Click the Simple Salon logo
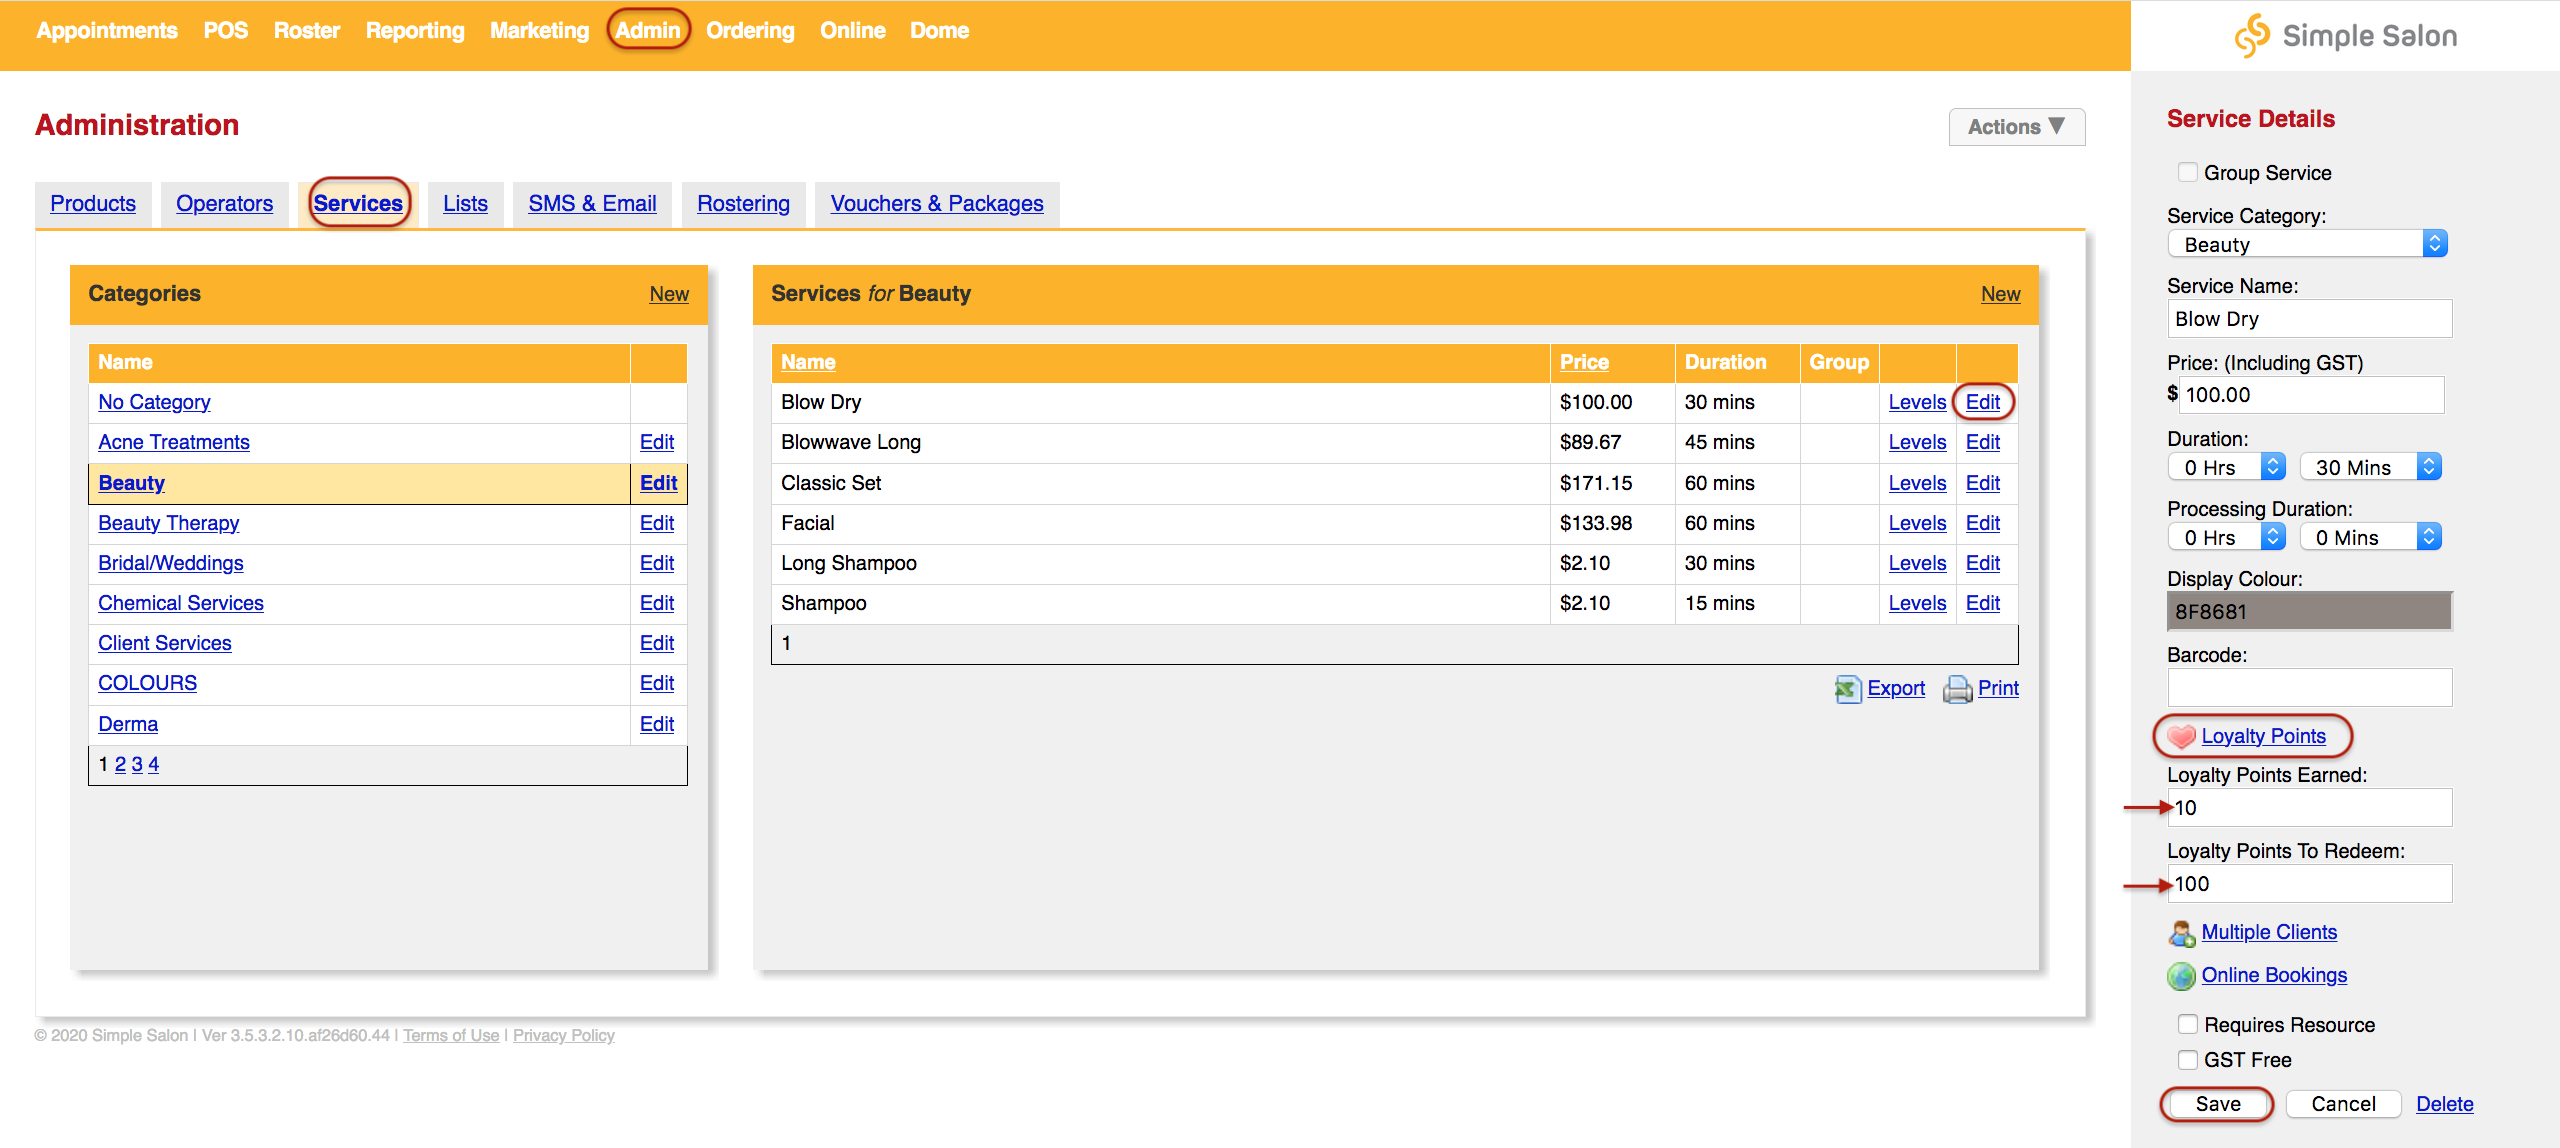2560x1148 pixels. coord(2344,36)
